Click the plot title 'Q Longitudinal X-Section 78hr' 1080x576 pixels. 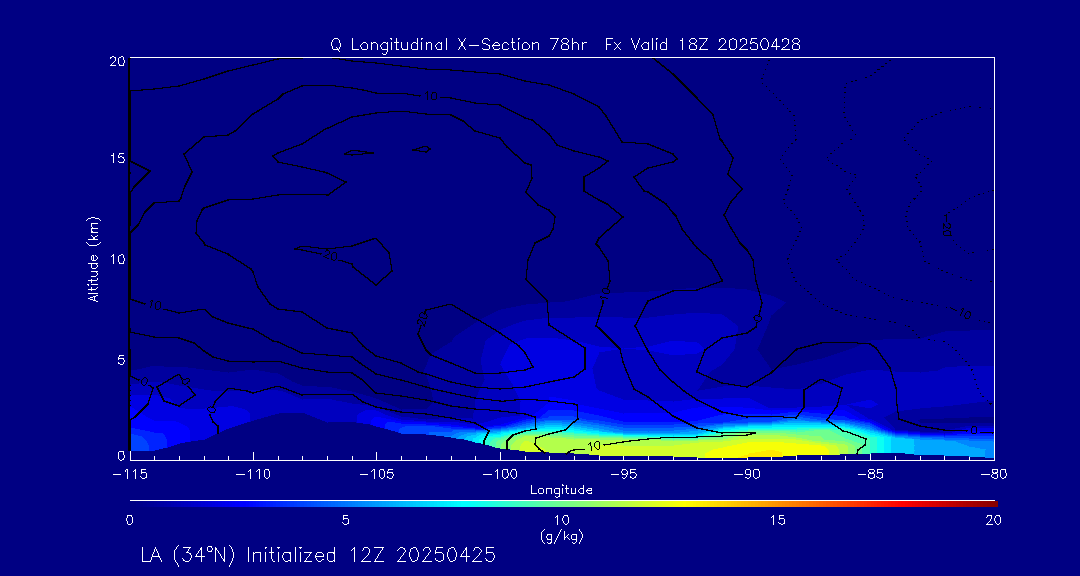pos(459,45)
